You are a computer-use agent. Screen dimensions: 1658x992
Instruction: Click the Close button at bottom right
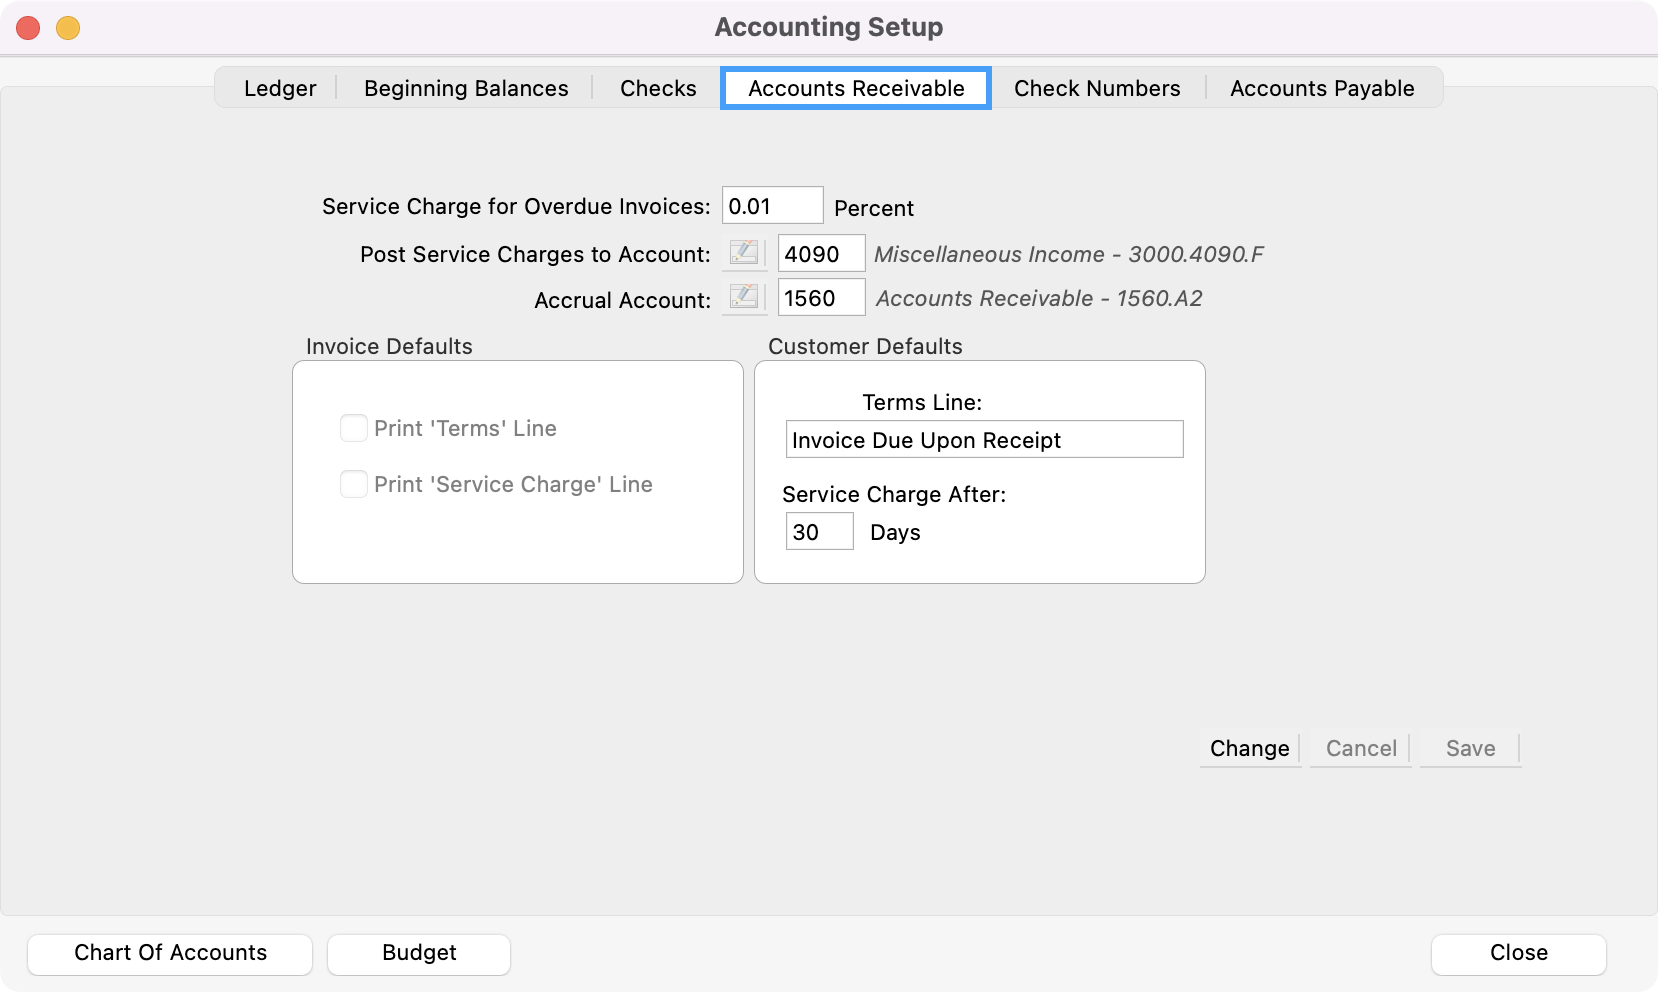(x=1518, y=953)
